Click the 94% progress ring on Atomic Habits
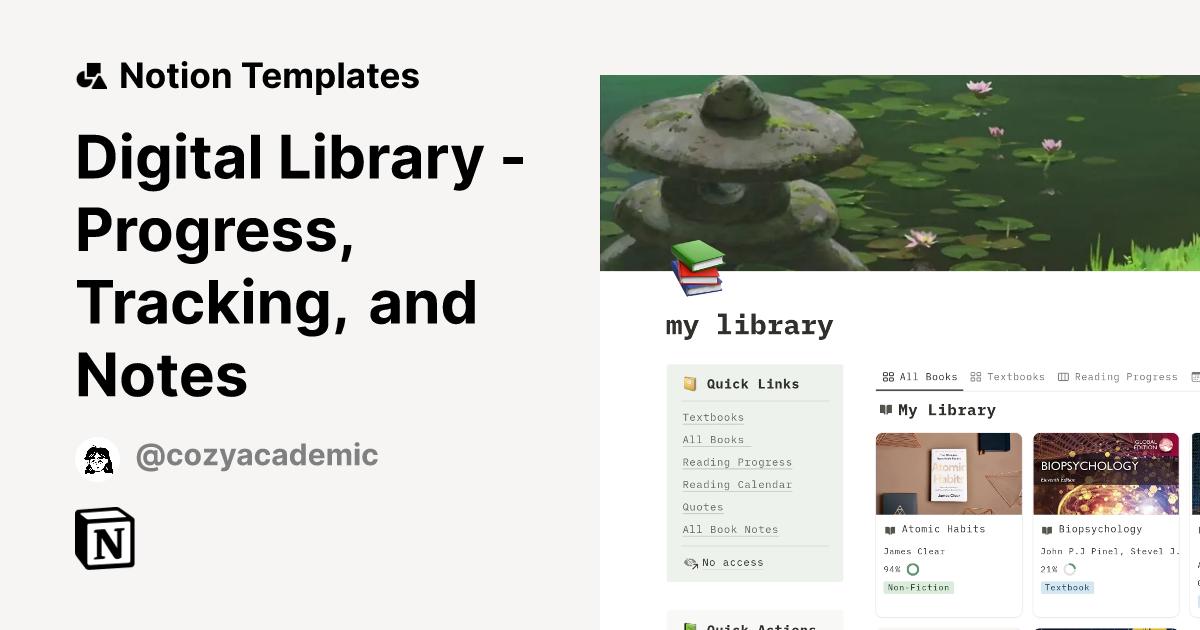The image size is (1200, 630). (x=911, y=569)
